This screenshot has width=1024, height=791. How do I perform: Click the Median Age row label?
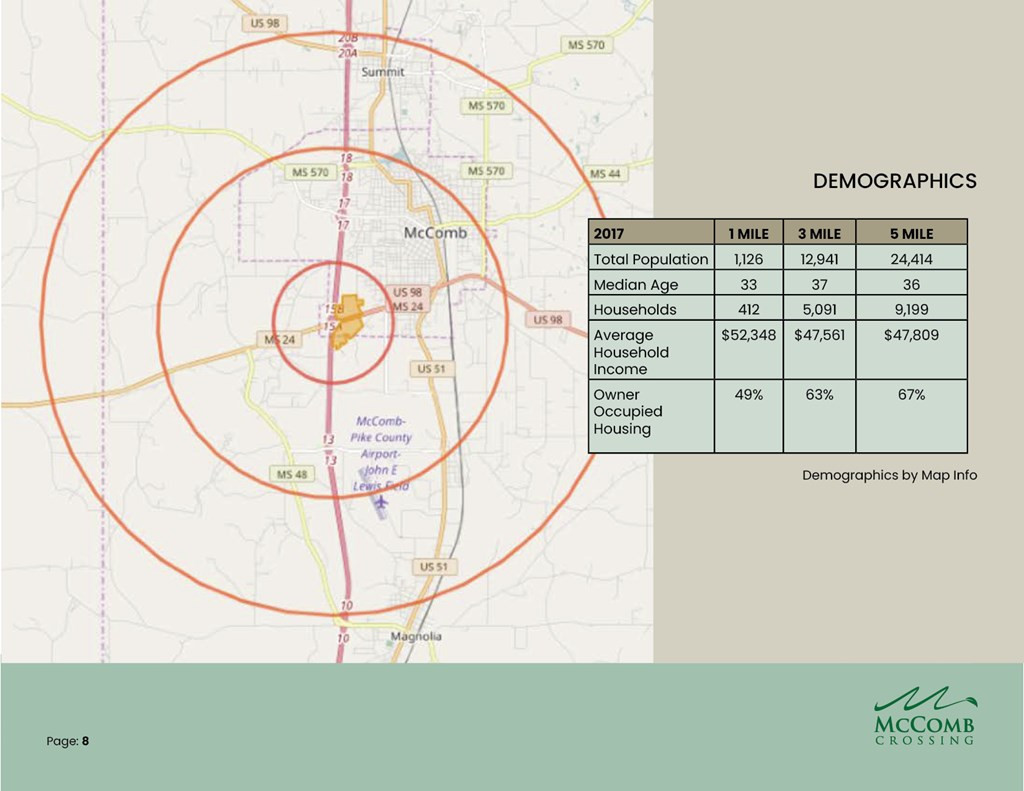(636, 284)
